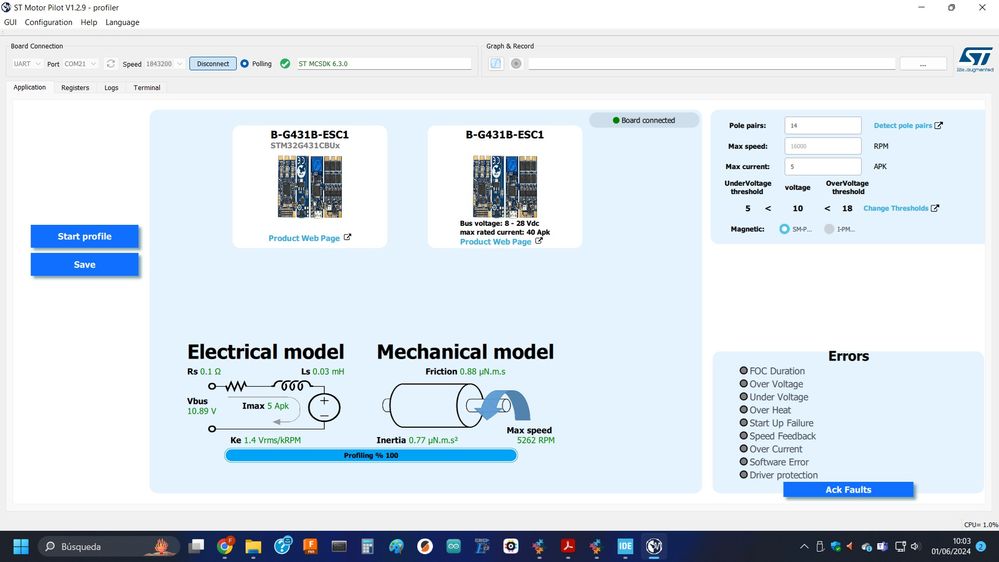Click the Max speed 5262 RPM value
Image resolution: width=999 pixels, height=562 pixels.
click(536, 440)
